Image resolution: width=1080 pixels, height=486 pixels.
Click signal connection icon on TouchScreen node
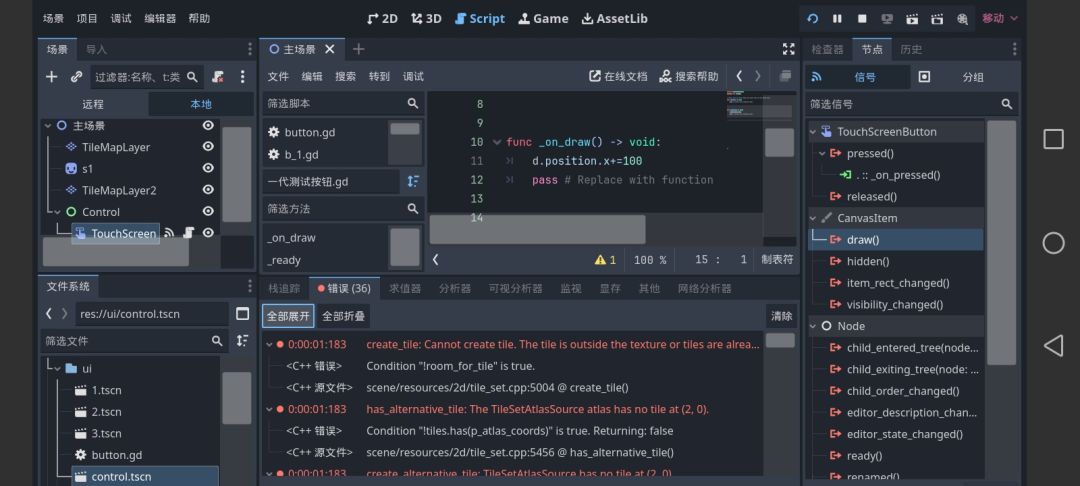click(169, 233)
